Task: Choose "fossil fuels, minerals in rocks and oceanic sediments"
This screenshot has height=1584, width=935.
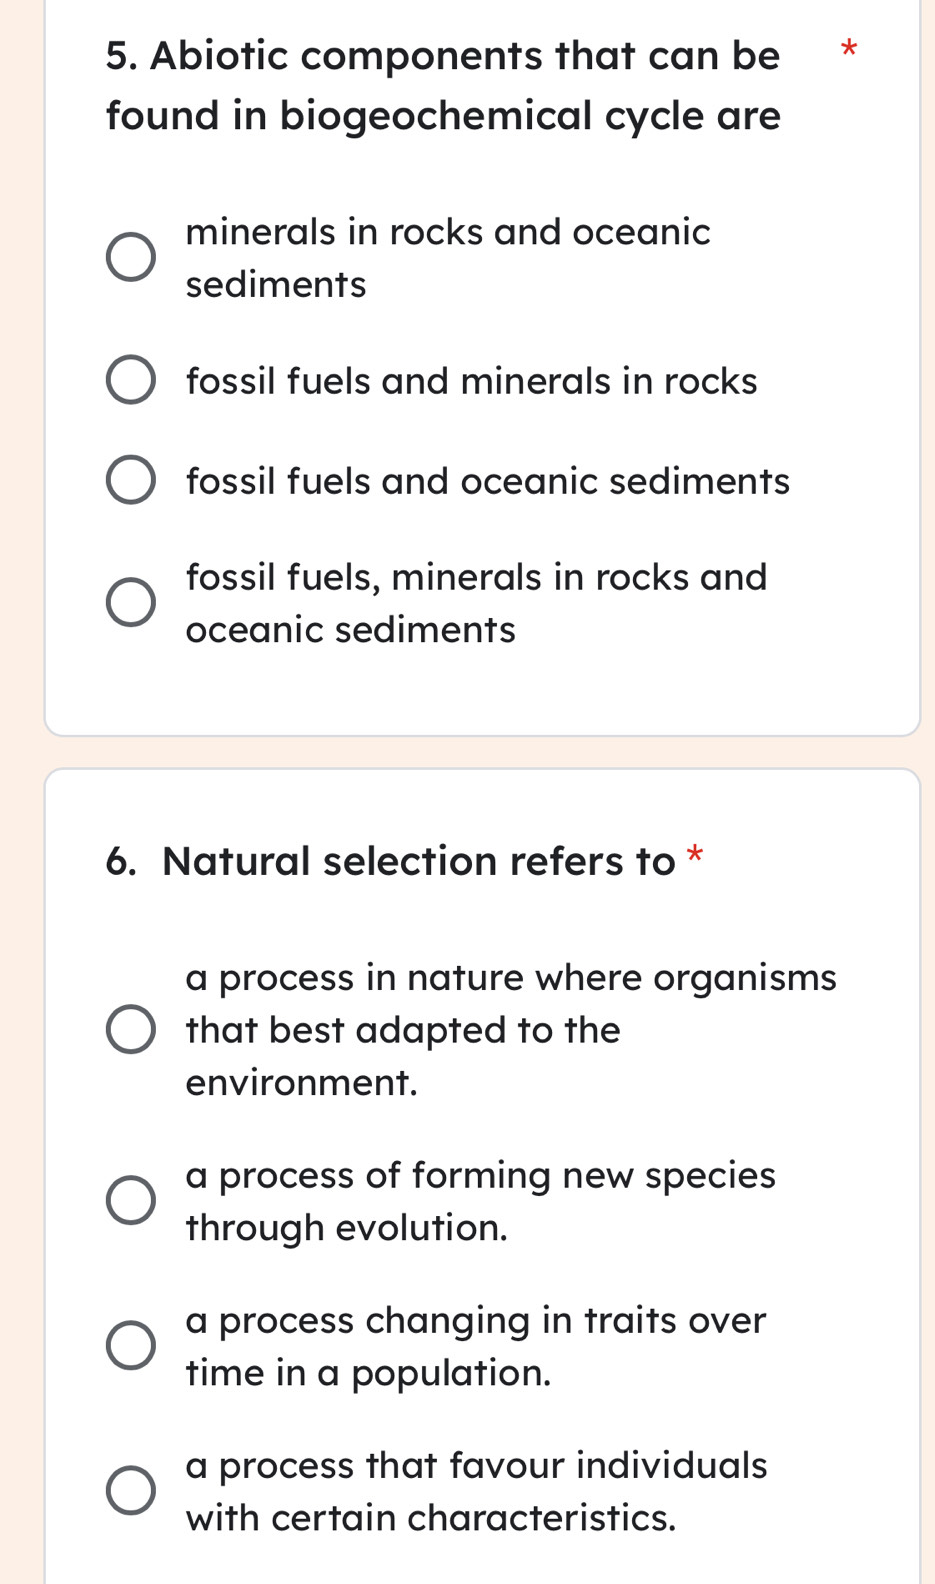Action: coord(130,602)
